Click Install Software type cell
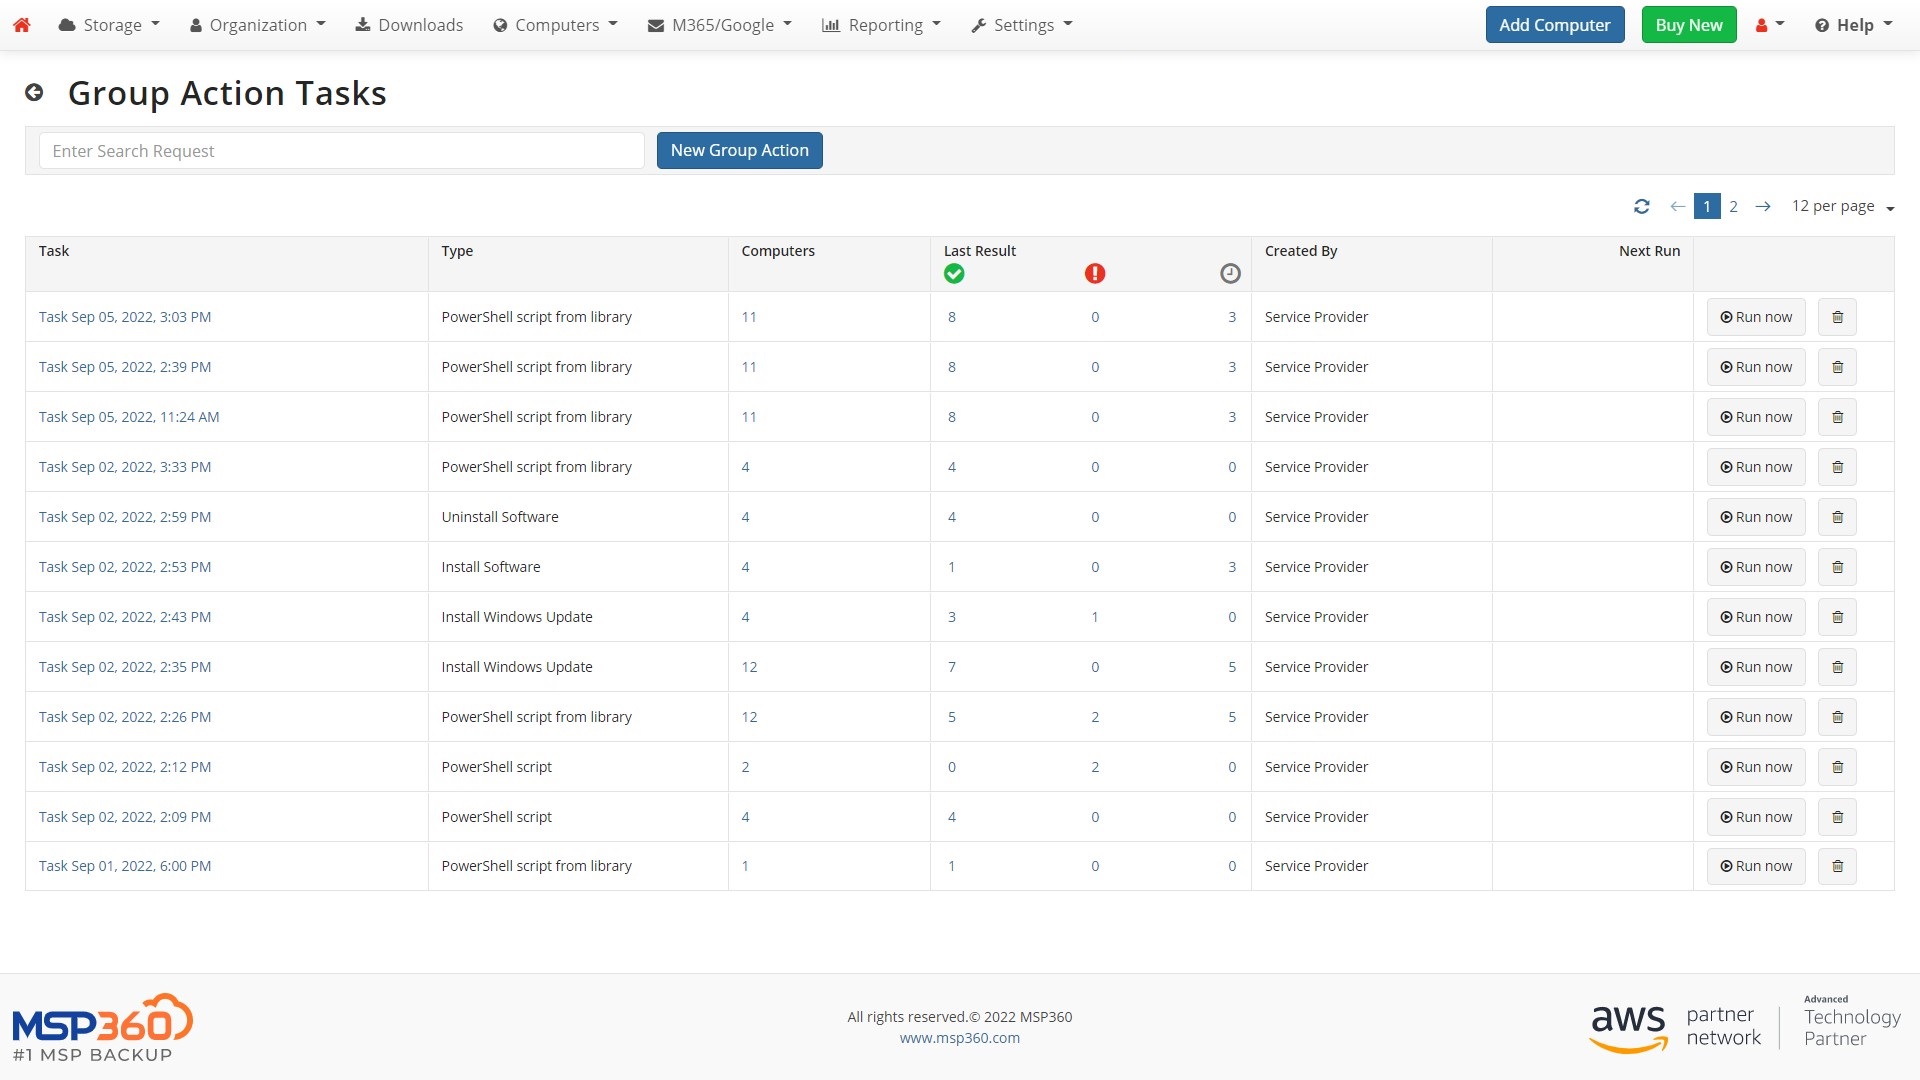 491,567
